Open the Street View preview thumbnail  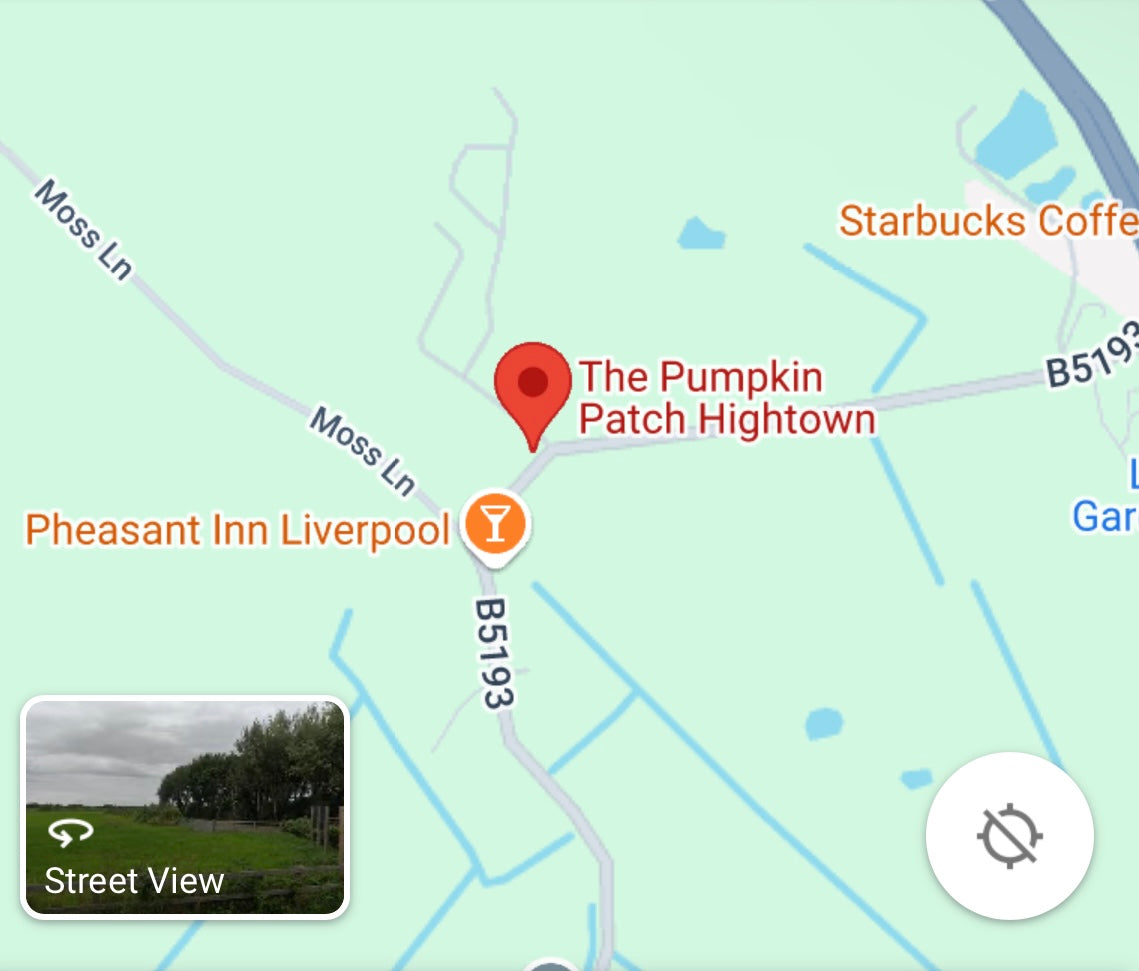[185, 808]
